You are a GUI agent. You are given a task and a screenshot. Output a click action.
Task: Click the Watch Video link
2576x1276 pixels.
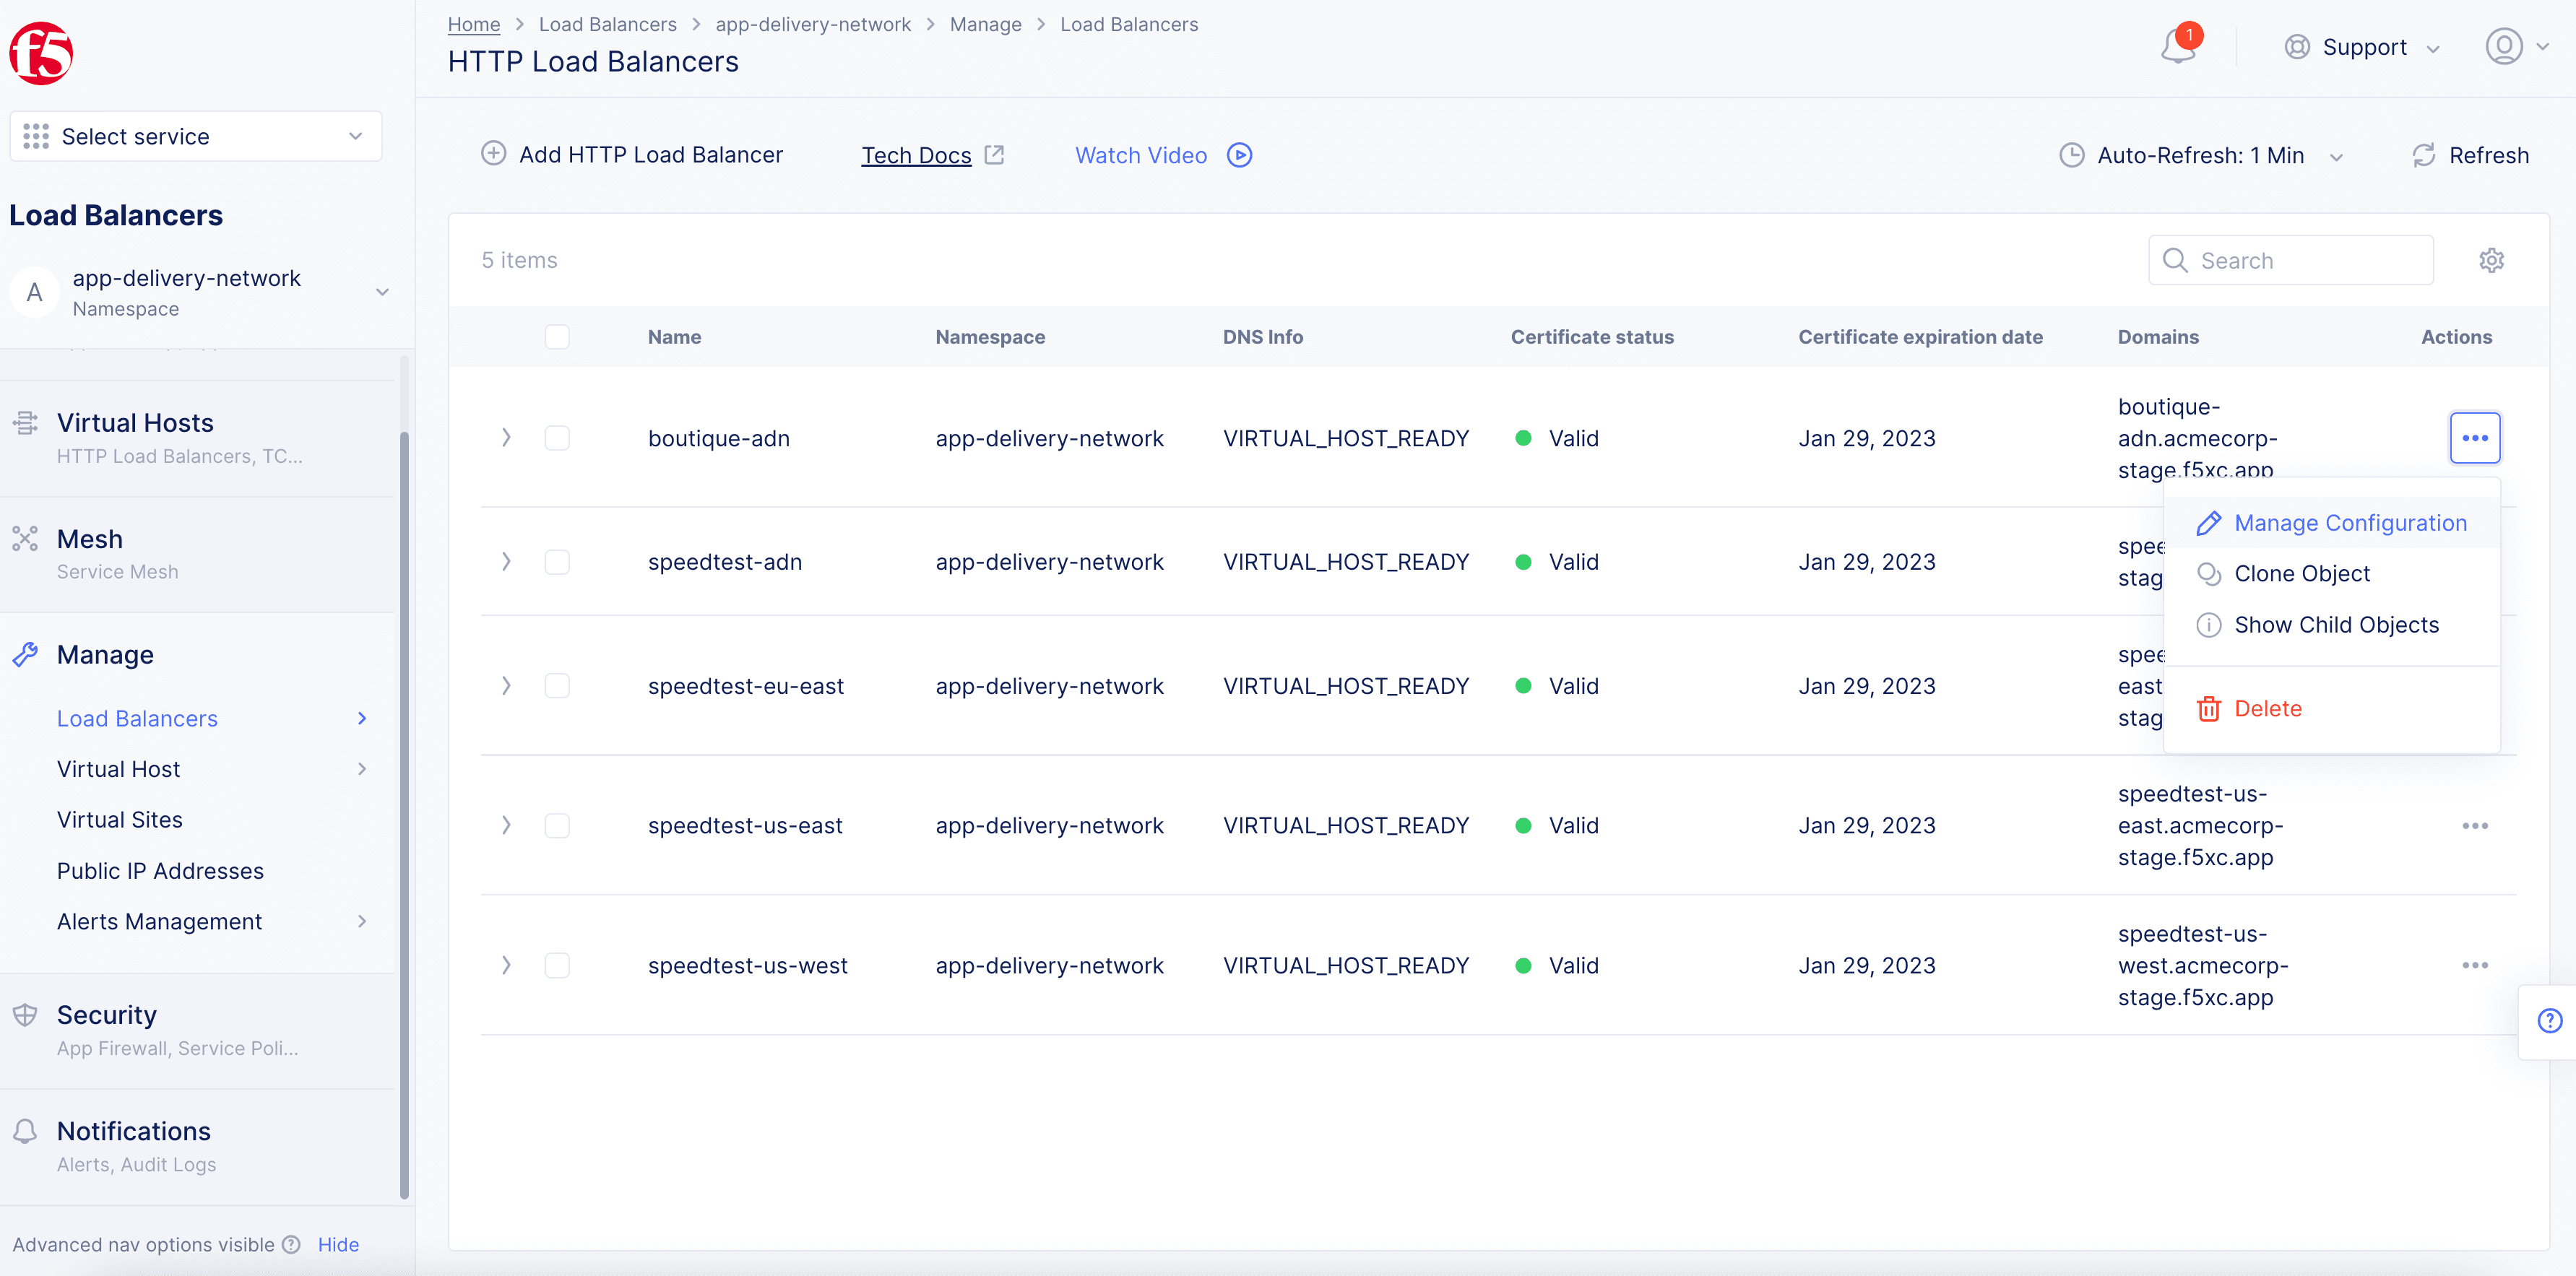1140,155
